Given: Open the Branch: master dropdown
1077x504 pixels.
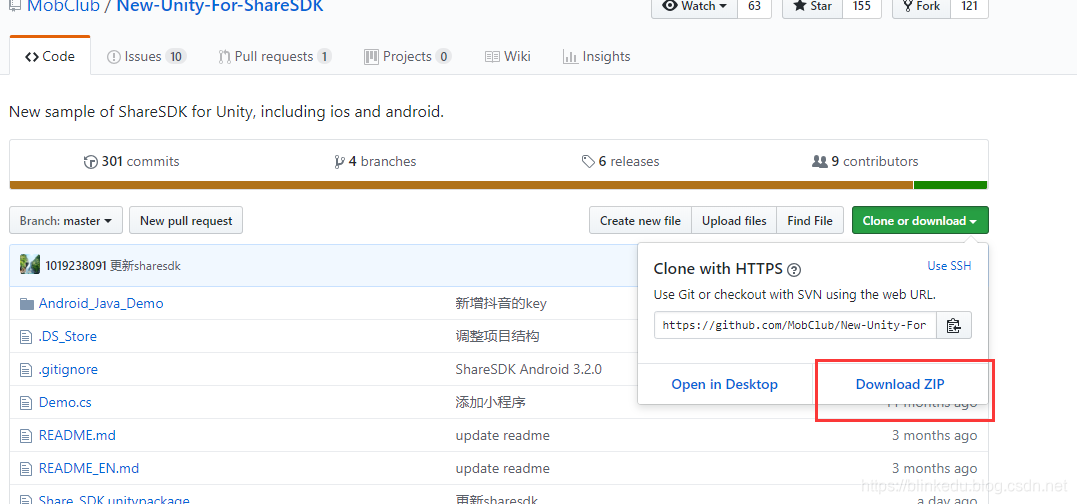Looking at the screenshot, I should click(66, 220).
